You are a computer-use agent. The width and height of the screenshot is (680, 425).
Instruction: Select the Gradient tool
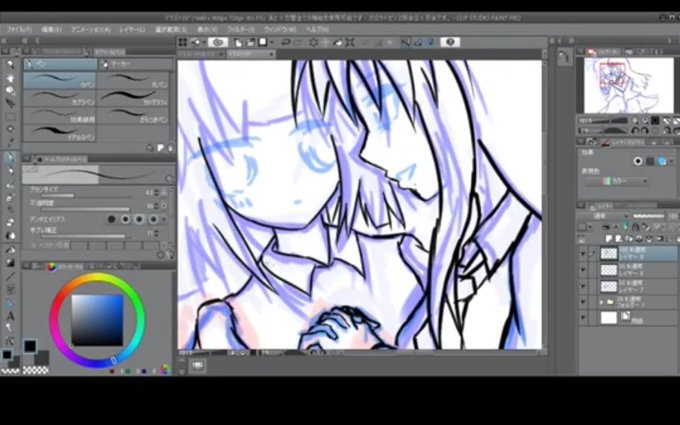(10, 263)
